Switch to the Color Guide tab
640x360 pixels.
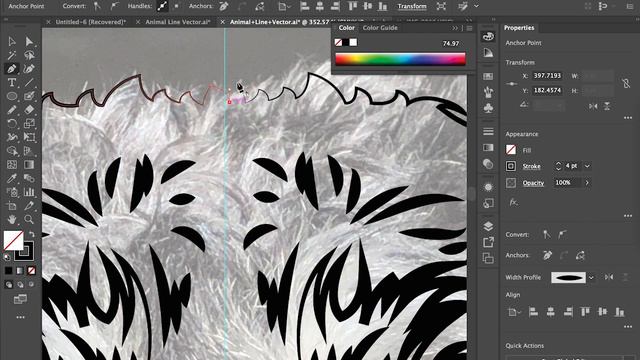tap(380, 28)
